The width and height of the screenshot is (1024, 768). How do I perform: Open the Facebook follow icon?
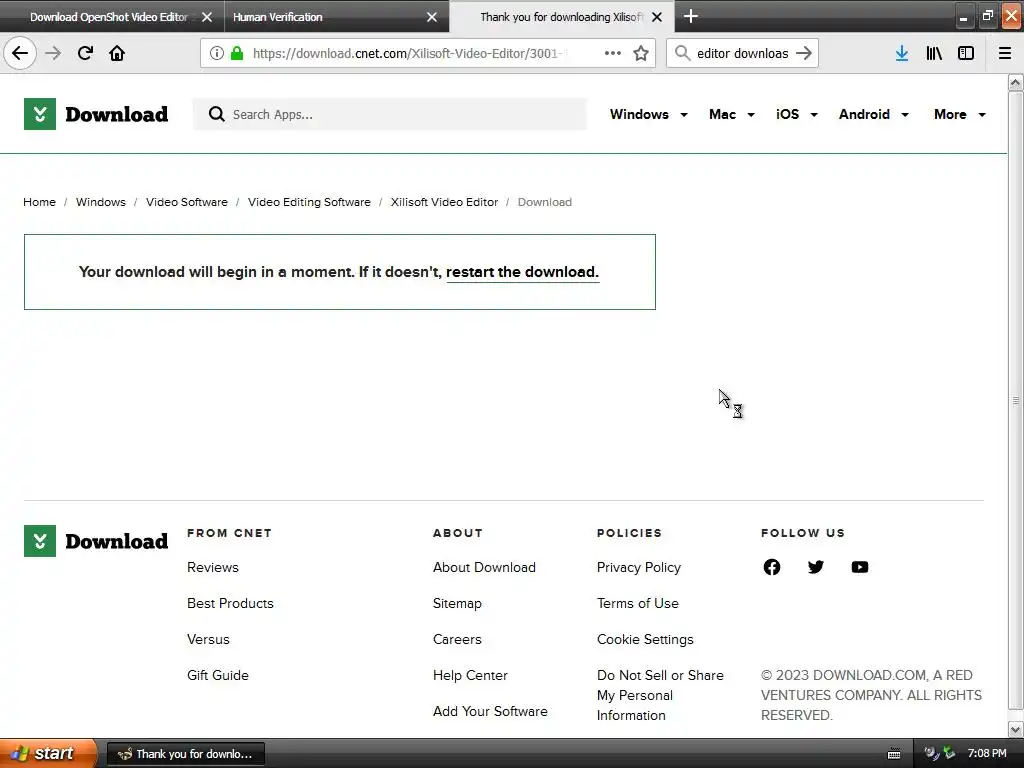click(772, 567)
